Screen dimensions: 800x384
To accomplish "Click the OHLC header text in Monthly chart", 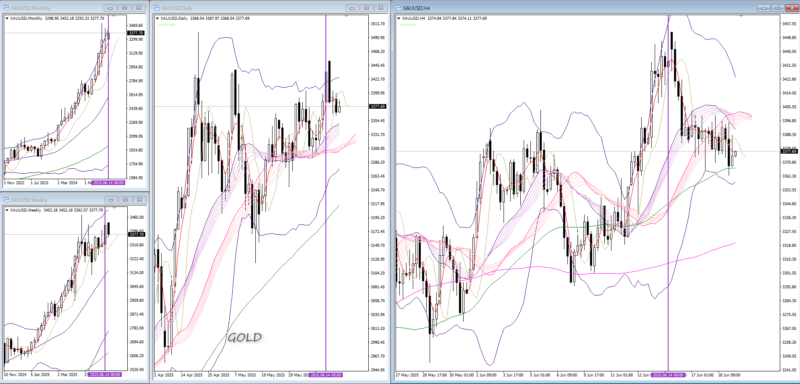I will tap(57, 18).
